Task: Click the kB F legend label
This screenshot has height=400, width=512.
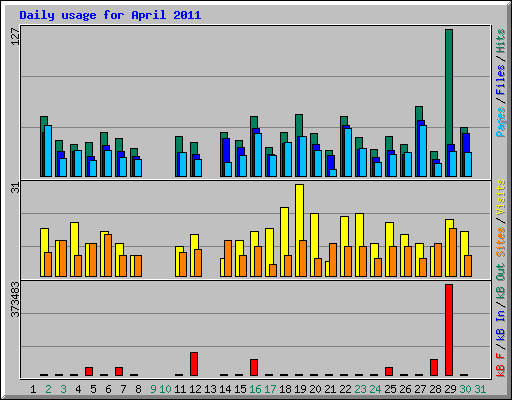Action: 500,365
